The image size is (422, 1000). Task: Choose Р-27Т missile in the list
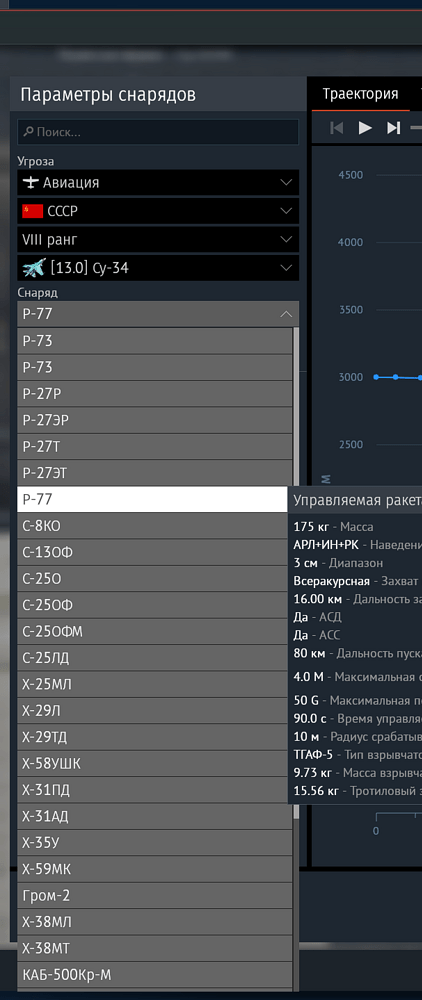click(155, 447)
